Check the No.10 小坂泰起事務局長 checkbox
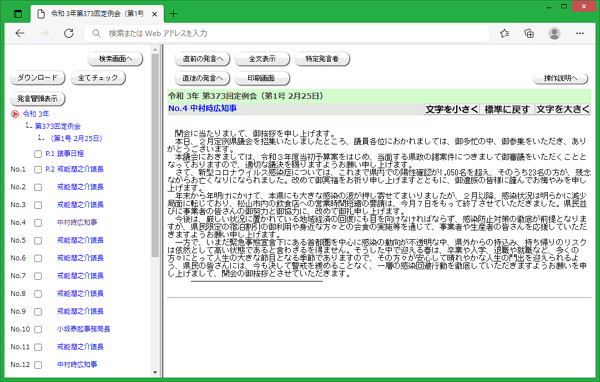Viewport: 600px width, 382px height. point(38,329)
